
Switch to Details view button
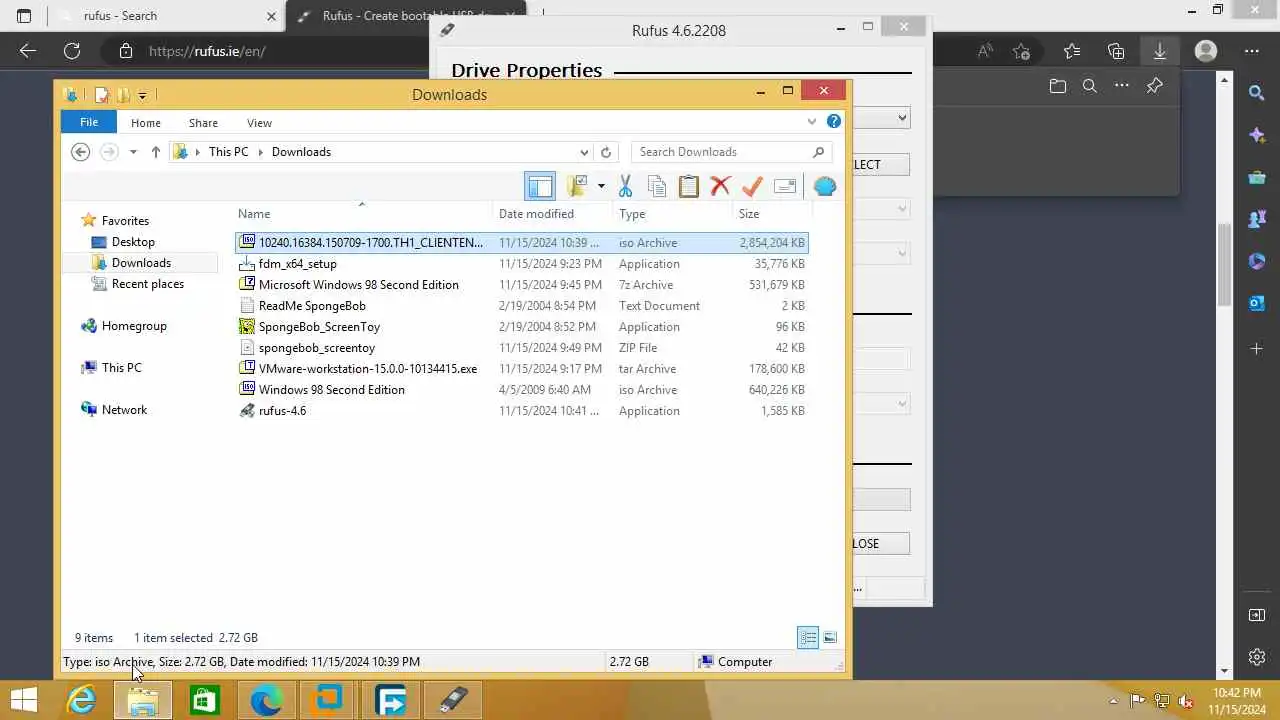tap(808, 638)
